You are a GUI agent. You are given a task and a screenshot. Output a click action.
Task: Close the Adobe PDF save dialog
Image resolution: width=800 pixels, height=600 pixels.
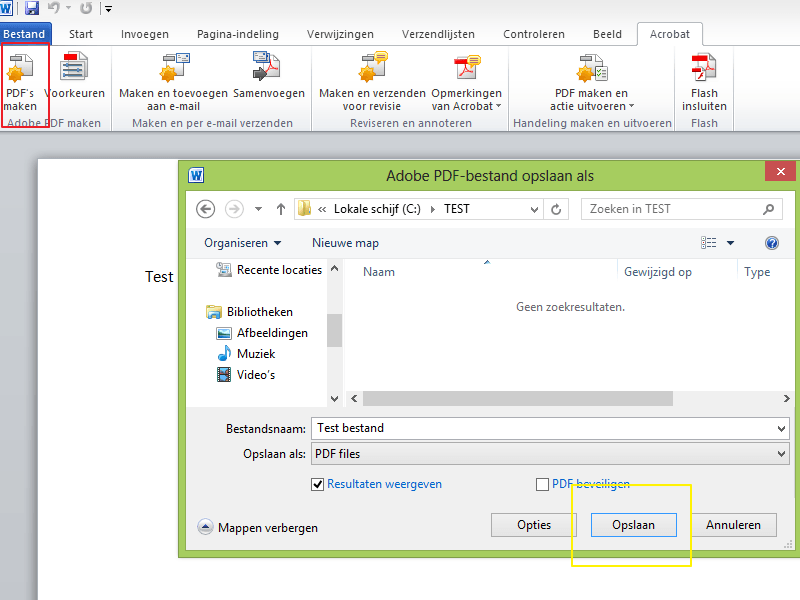780,171
